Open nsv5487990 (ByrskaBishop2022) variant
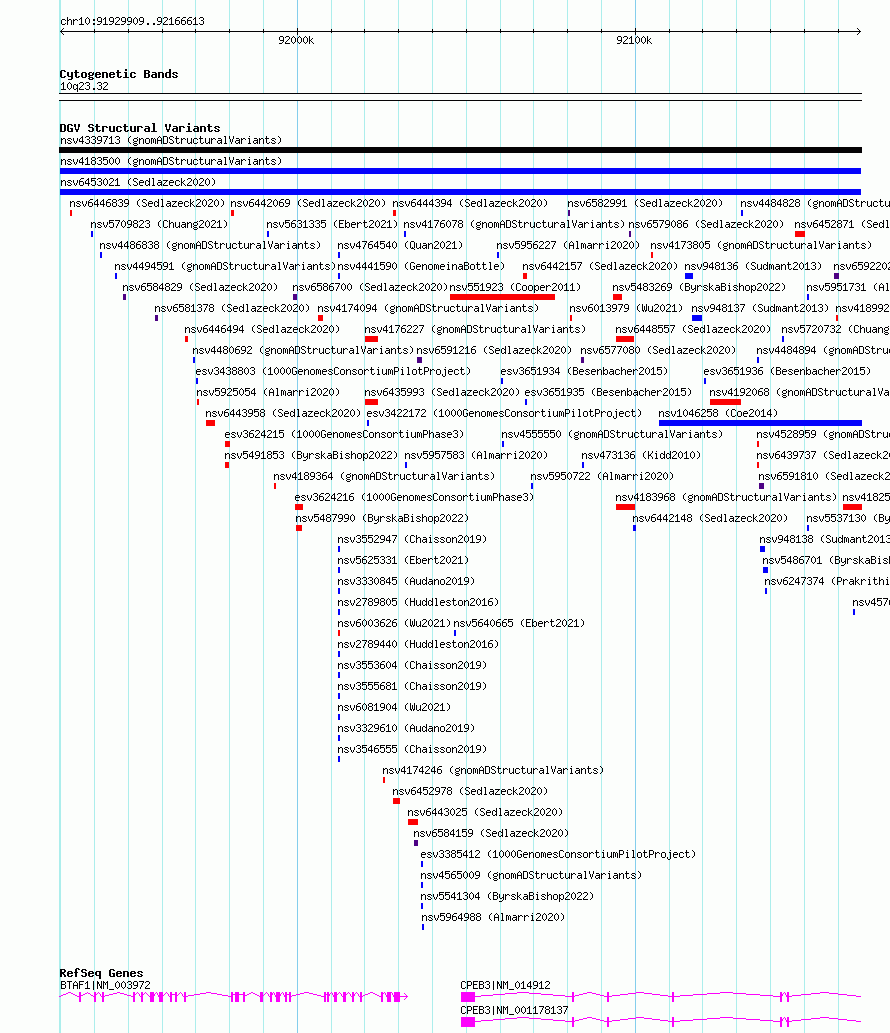The height and width of the screenshot is (1033, 890). 382,520
